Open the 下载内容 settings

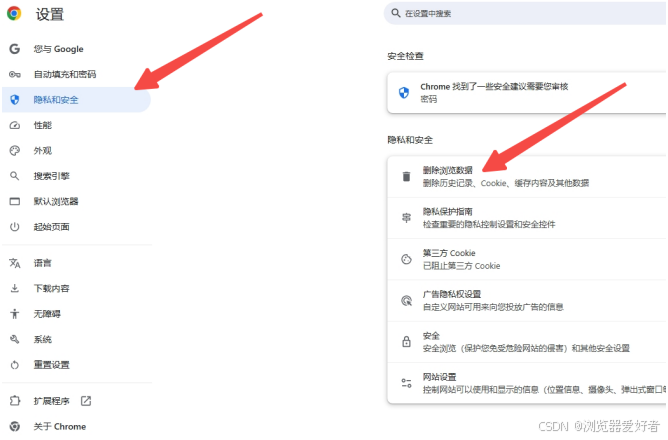pos(77,289)
